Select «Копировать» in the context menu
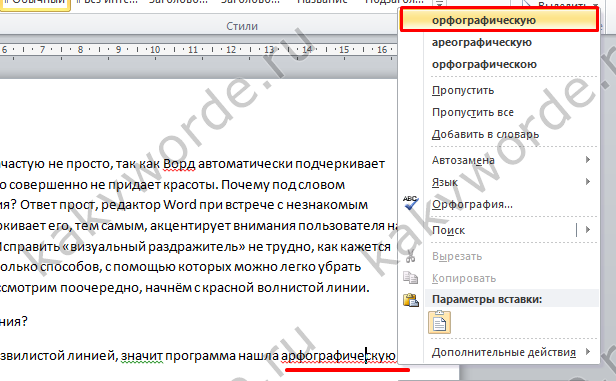Screen dimensions: 616x381 click(464, 278)
